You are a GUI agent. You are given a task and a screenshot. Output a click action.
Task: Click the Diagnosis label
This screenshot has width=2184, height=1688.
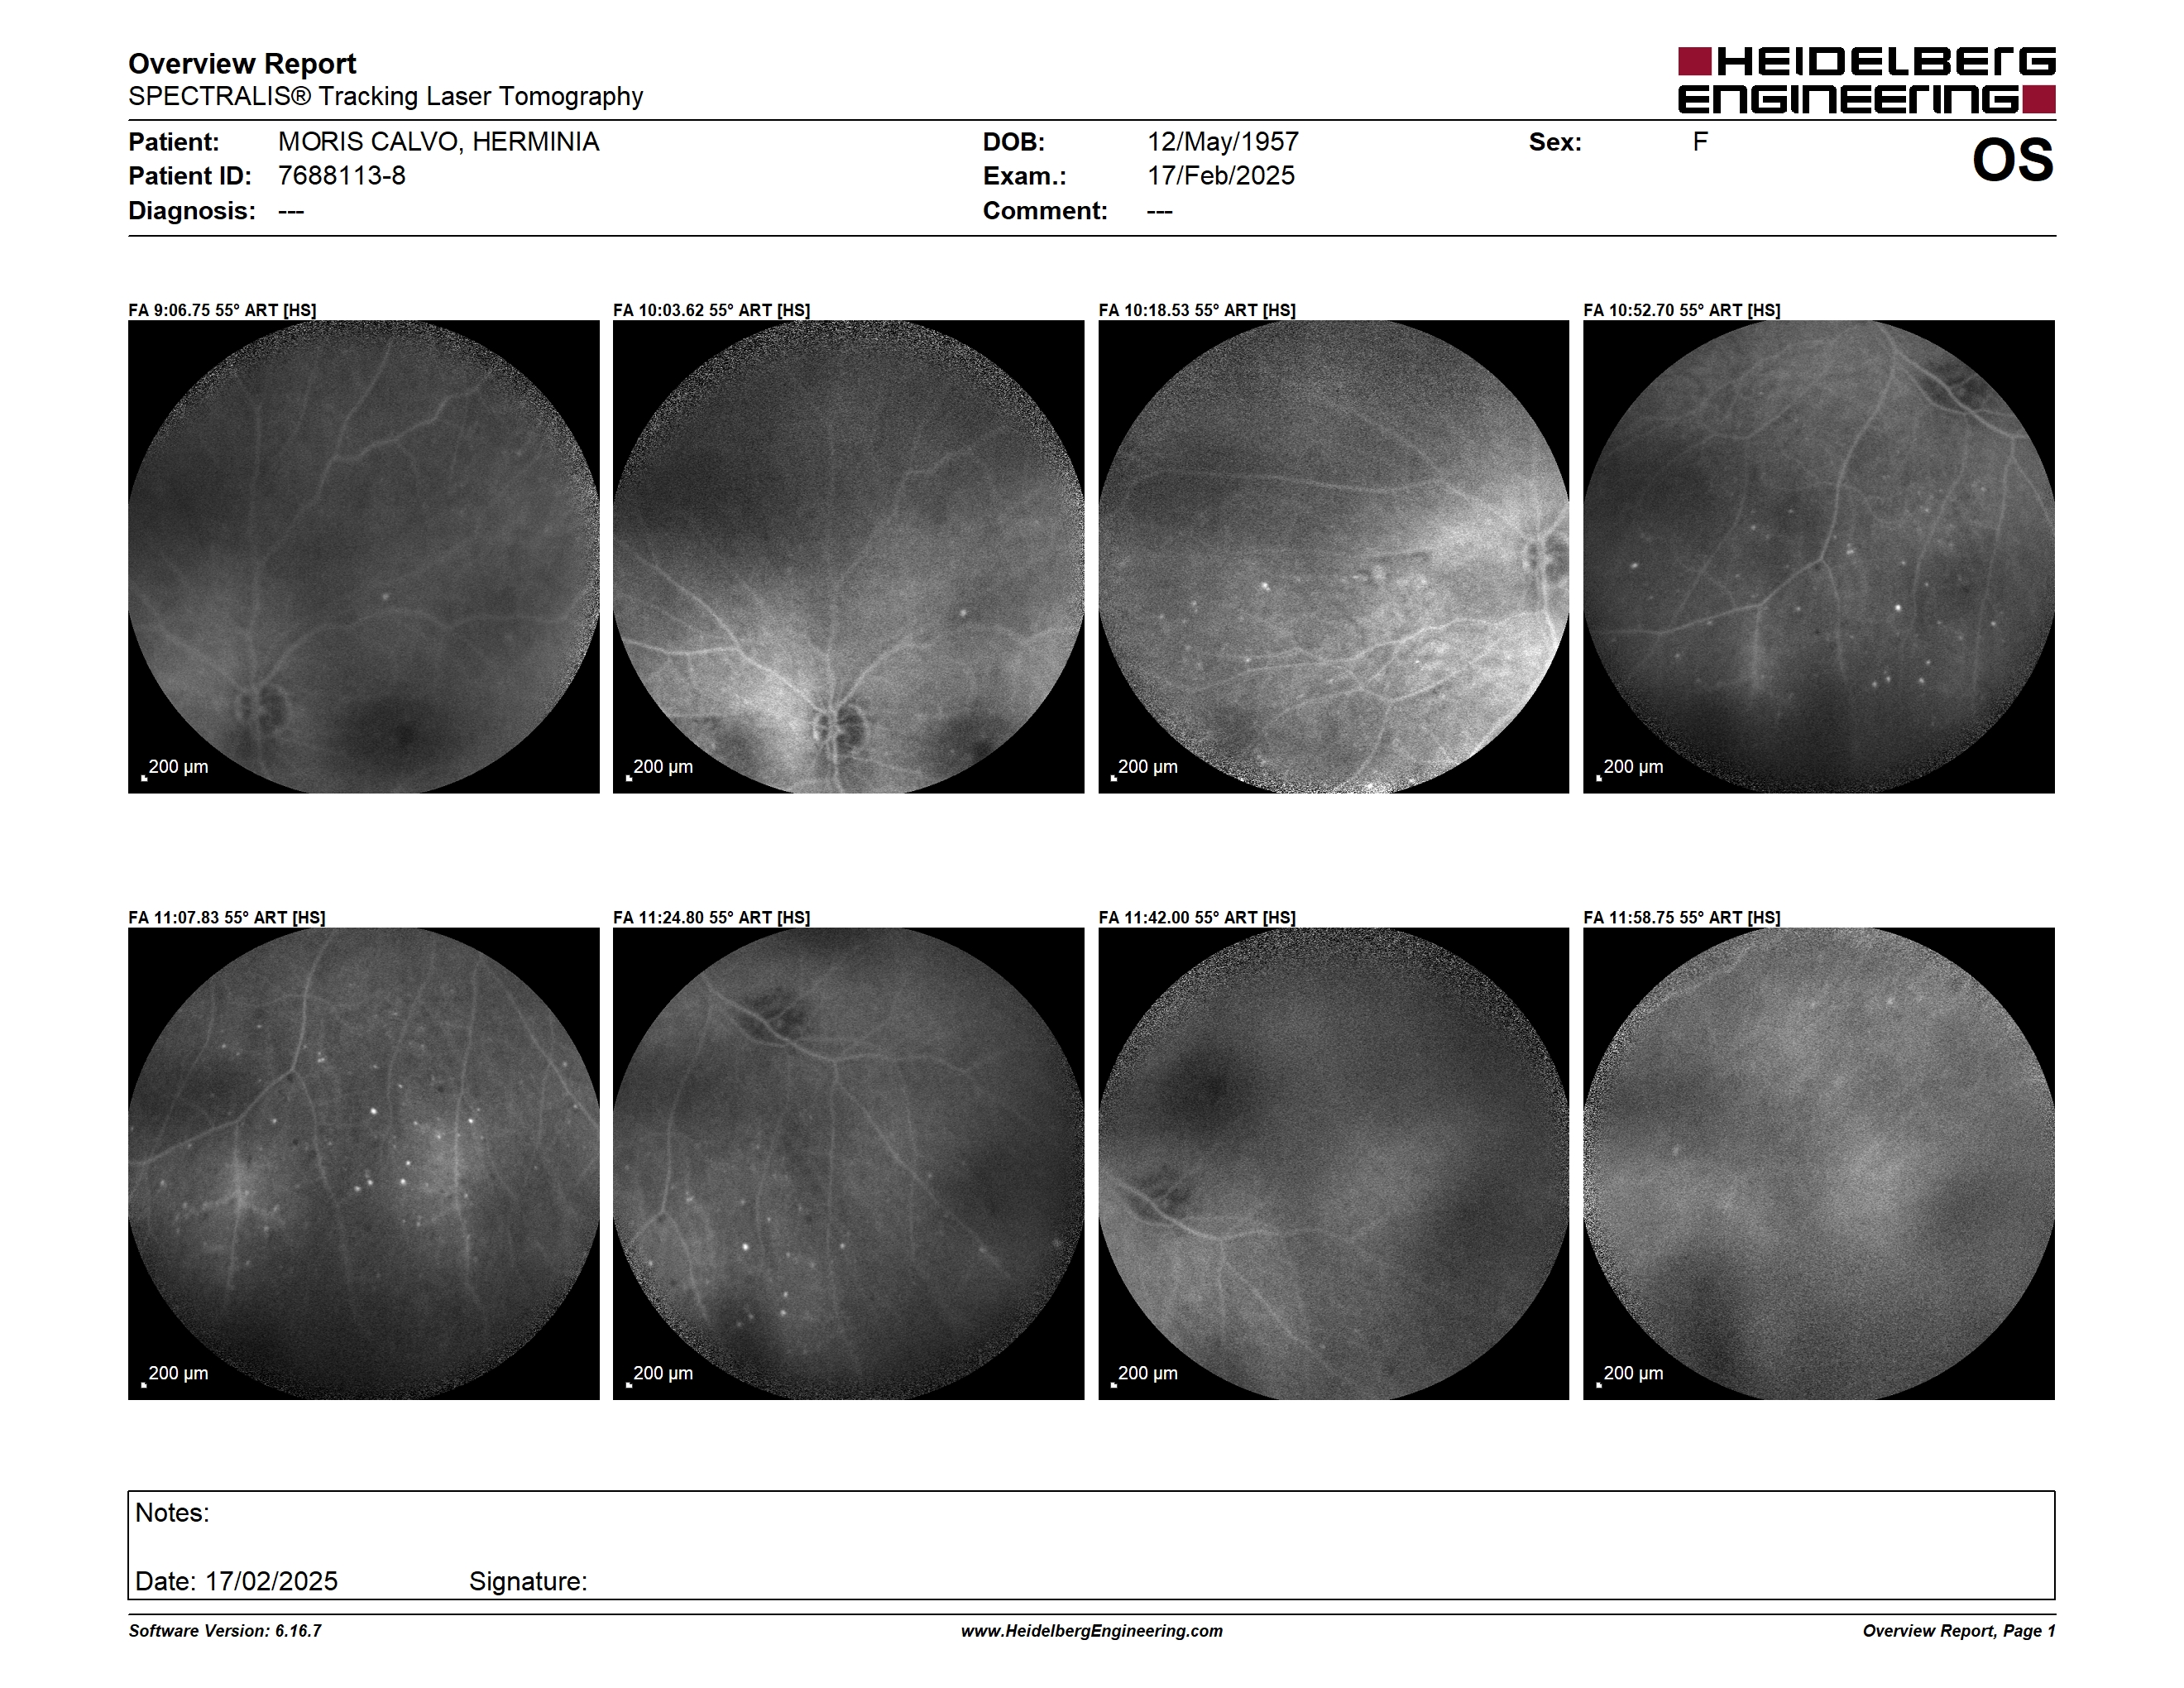[x=192, y=211]
